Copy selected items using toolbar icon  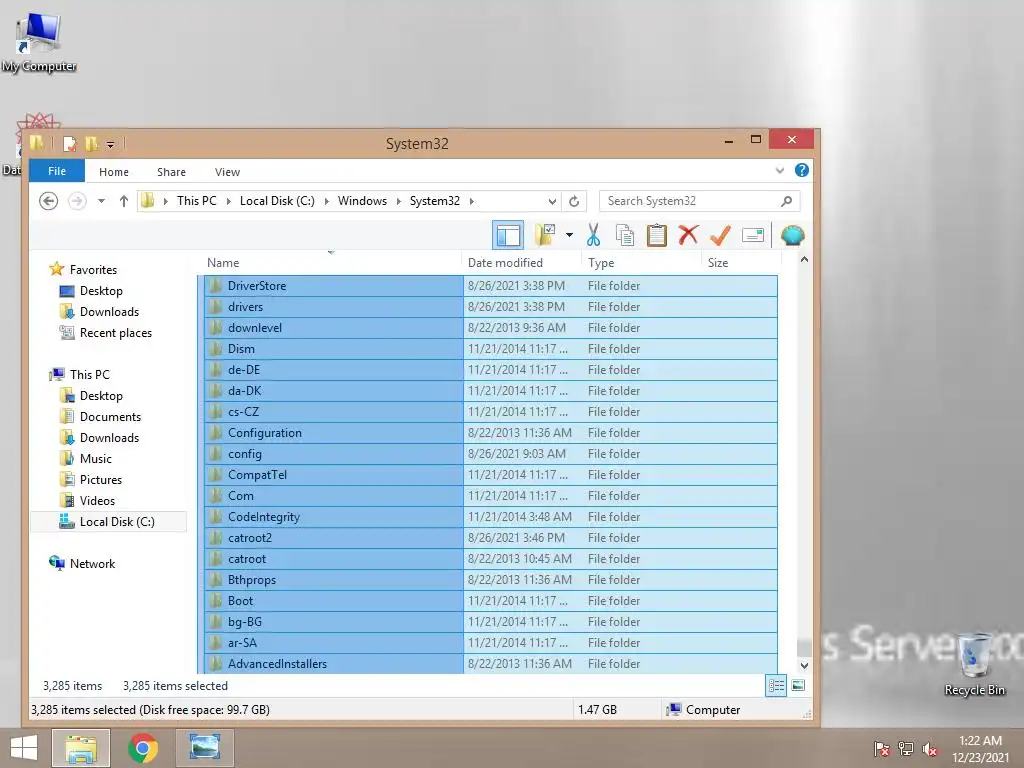coord(625,235)
